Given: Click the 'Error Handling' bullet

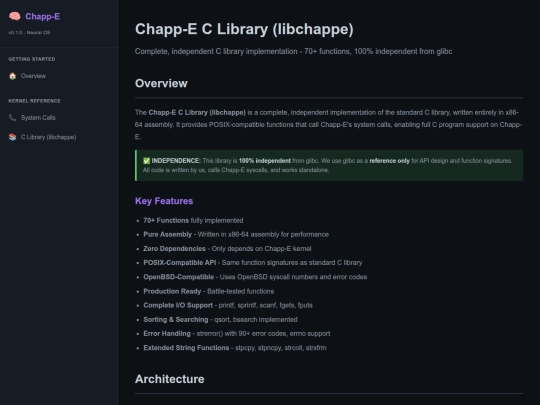Looking at the screenshot, I should (237, 334).
